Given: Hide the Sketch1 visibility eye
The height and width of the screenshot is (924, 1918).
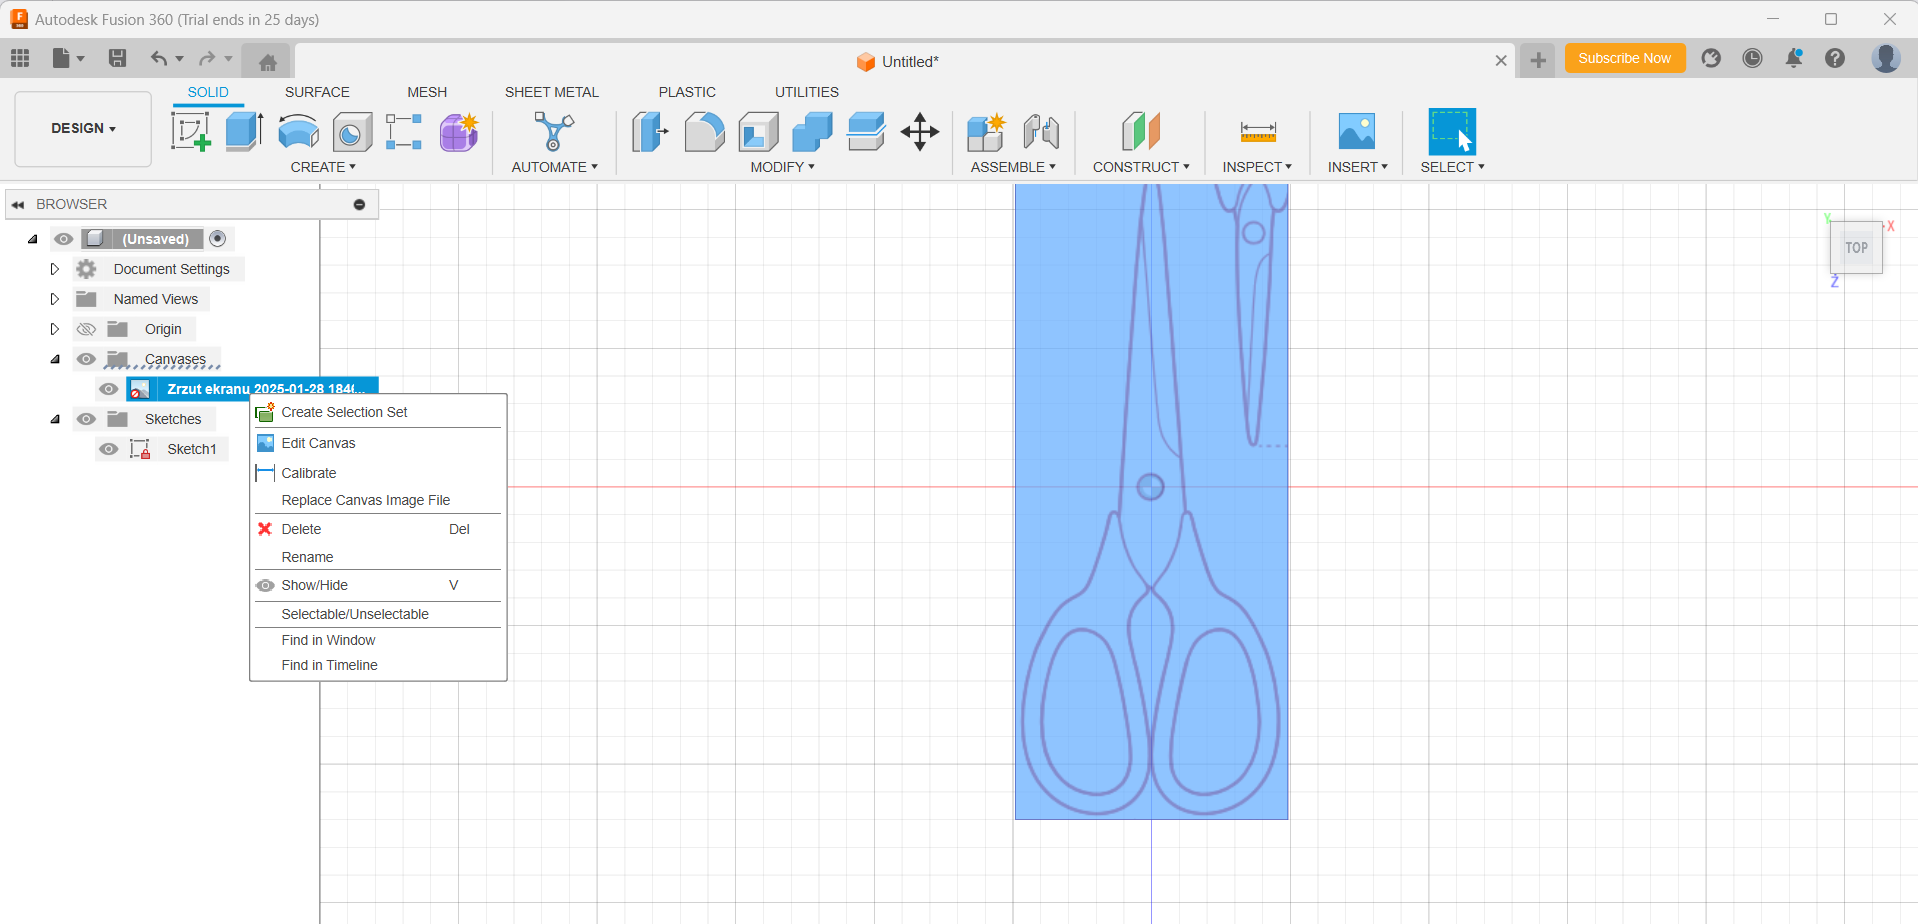Looking at the screenshot, I should (x=109, y=449).
